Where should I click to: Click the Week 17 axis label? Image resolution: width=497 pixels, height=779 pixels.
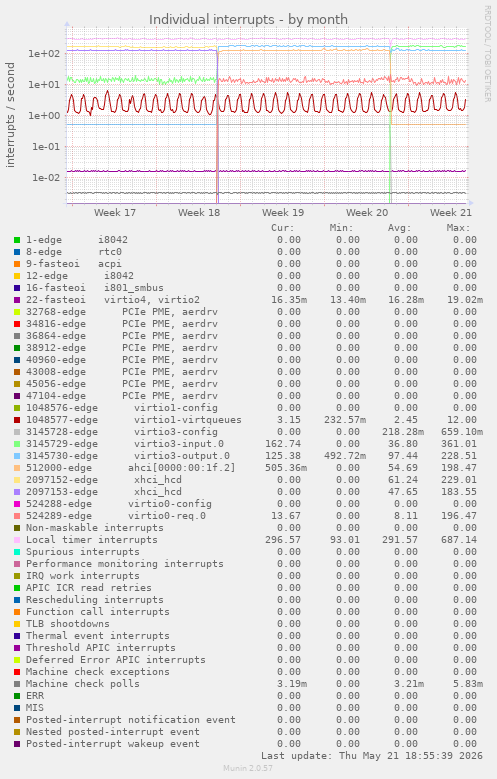pos(115,213)
